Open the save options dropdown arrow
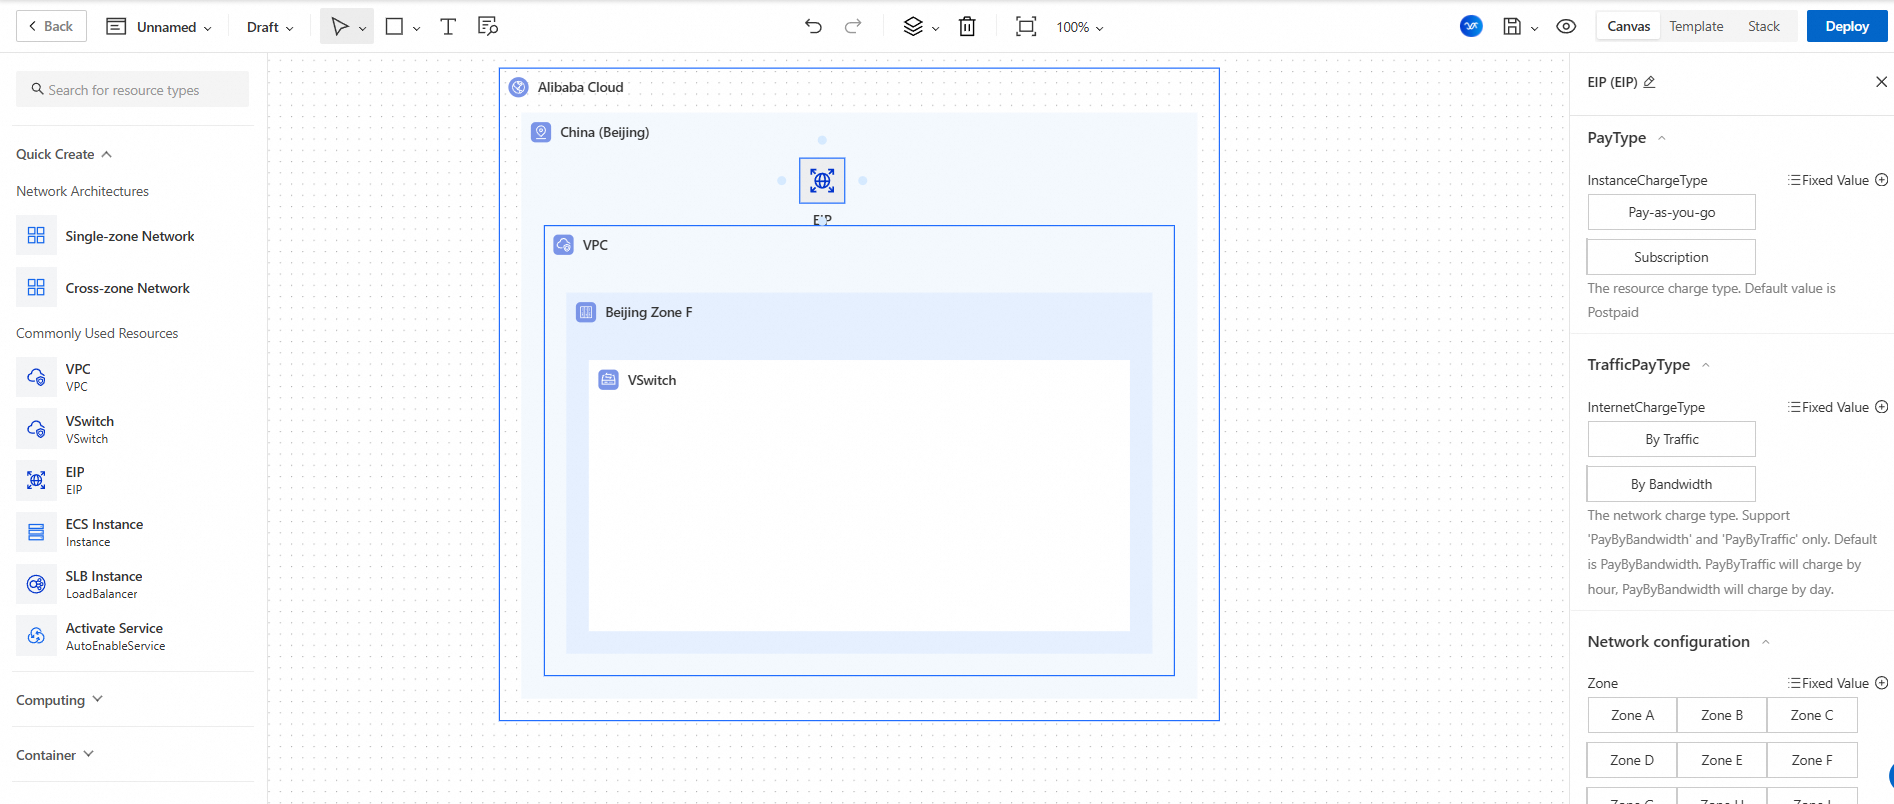Viewport: 1894px width, 804px height. pyautogui.click(x=1534, y=28)
